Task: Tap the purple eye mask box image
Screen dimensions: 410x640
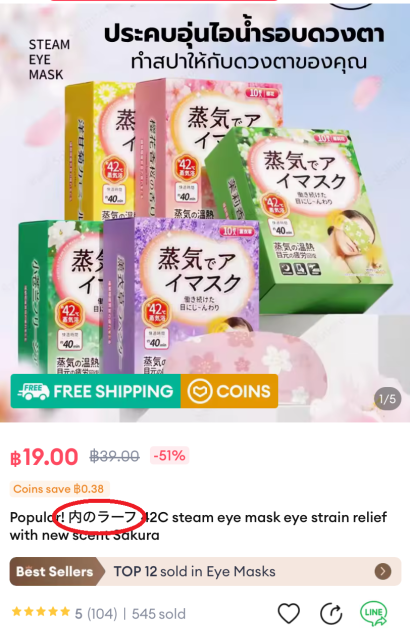Action: pyautogui.click(x=182, y=296)
